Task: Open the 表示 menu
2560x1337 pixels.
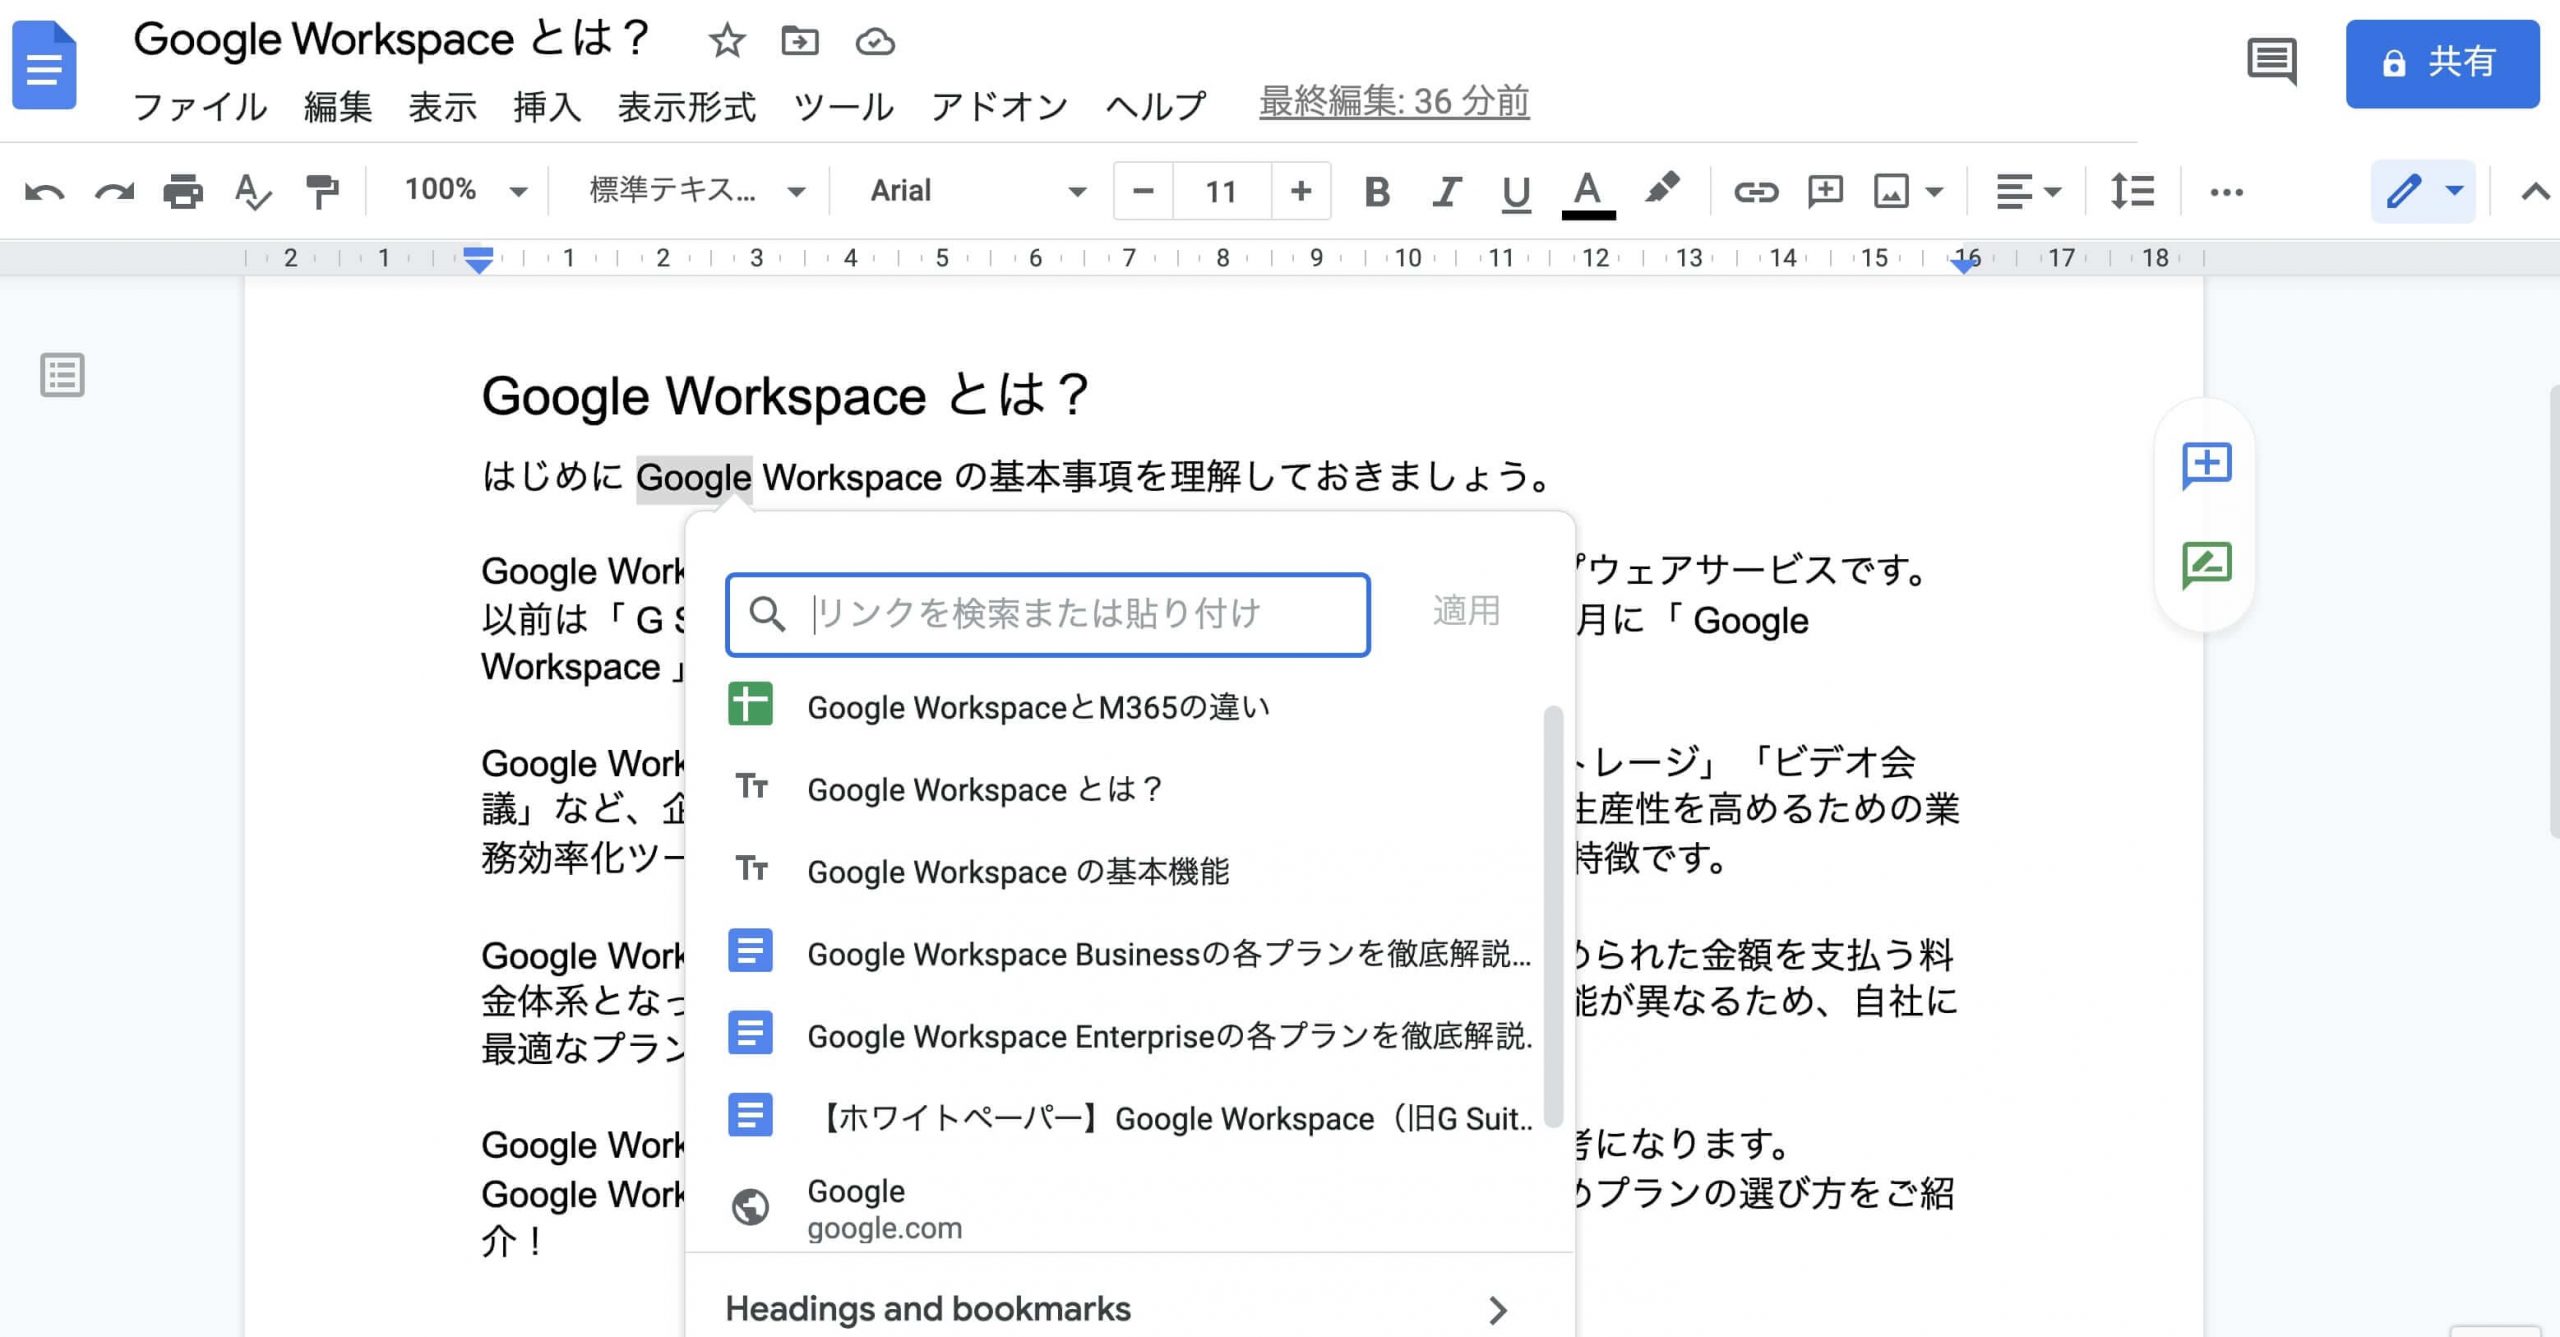Action: click(443, 106)
